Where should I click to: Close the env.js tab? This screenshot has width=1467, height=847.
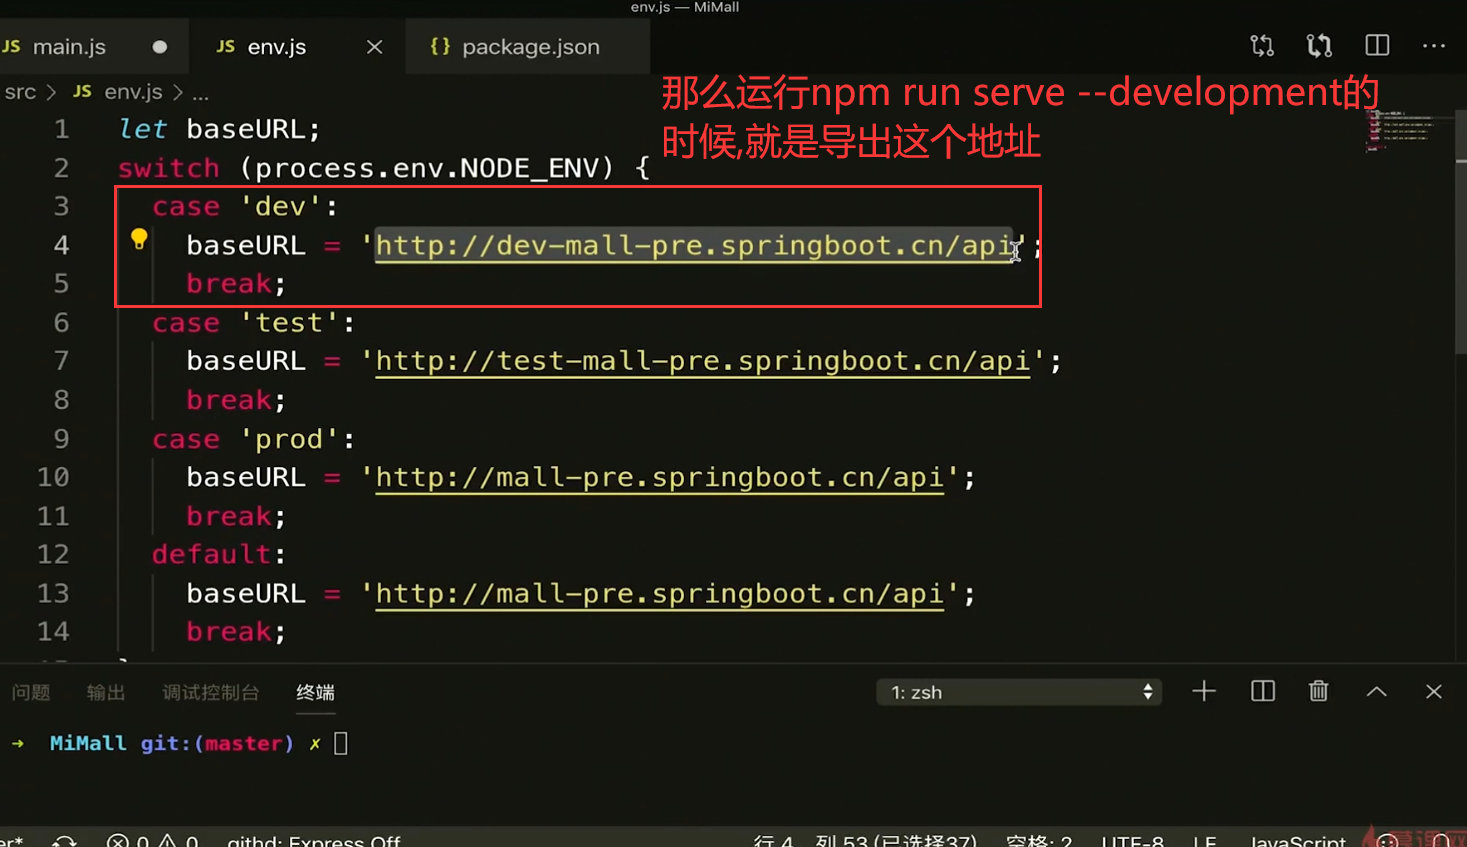pyautogui.click(x=374, y=47)
